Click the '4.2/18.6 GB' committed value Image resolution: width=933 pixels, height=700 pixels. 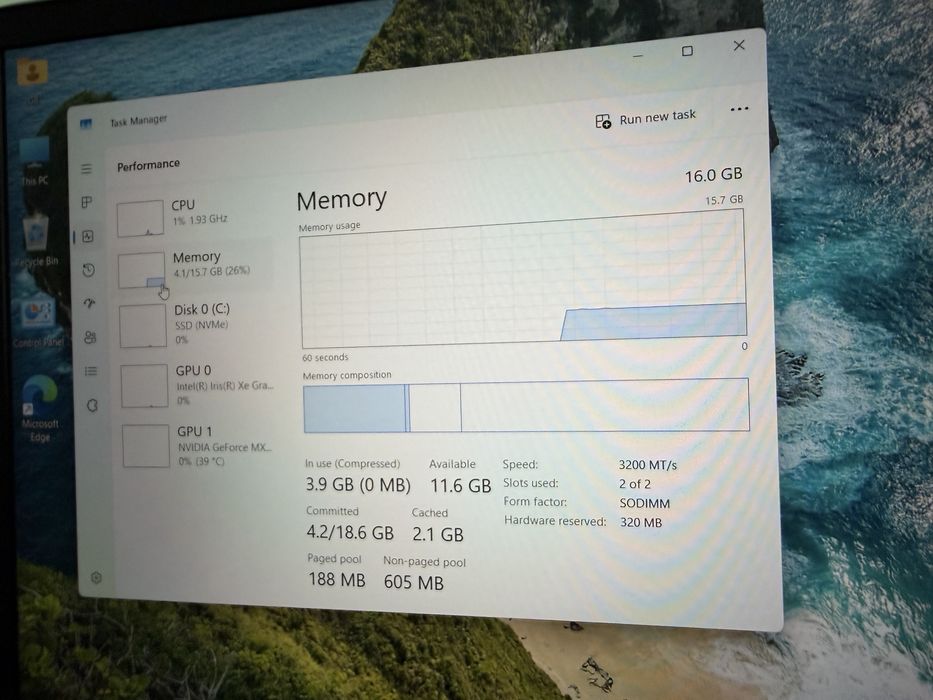(350, 532)
